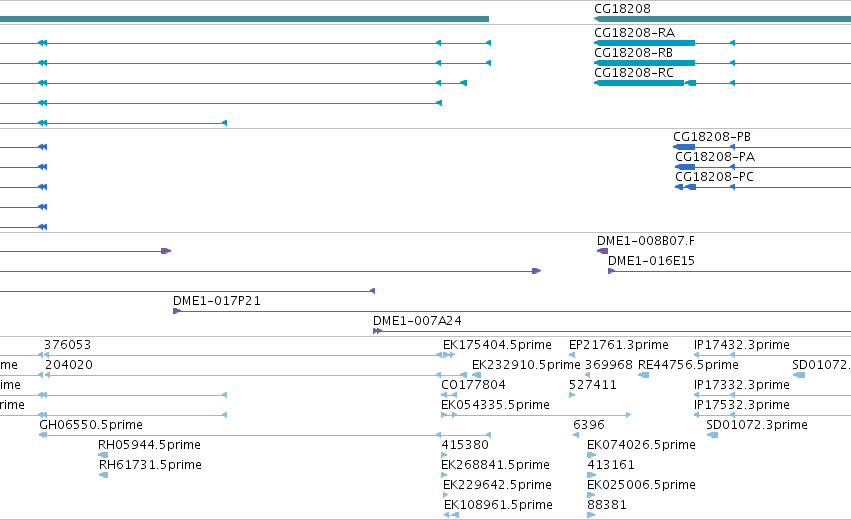Click the SD01072.3prime arrow glyph
This screenshot has width=851, height=520.
713,435
